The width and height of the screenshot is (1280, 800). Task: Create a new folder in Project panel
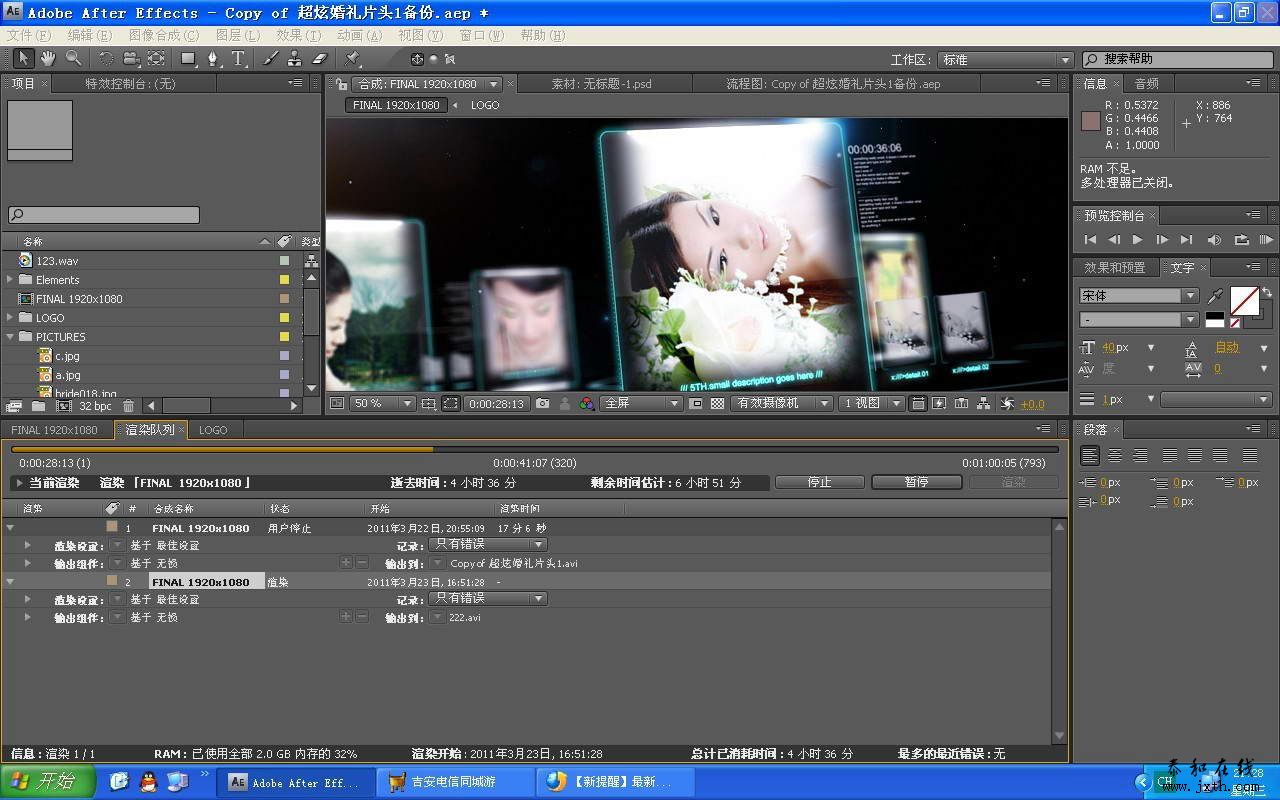[x=38, y=406]
